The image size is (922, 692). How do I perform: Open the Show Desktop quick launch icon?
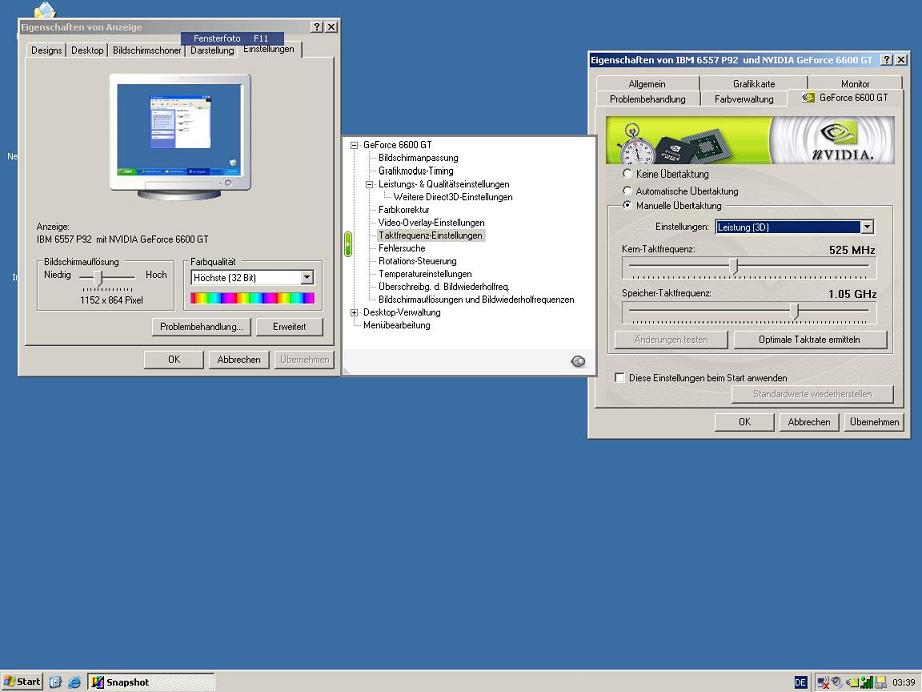tap(55, 682)
